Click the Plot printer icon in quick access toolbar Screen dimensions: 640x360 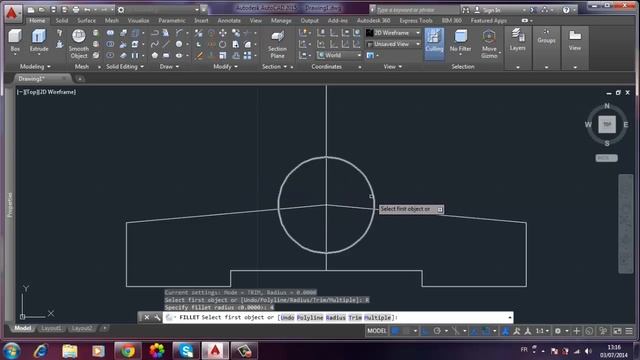pos(76,10)
